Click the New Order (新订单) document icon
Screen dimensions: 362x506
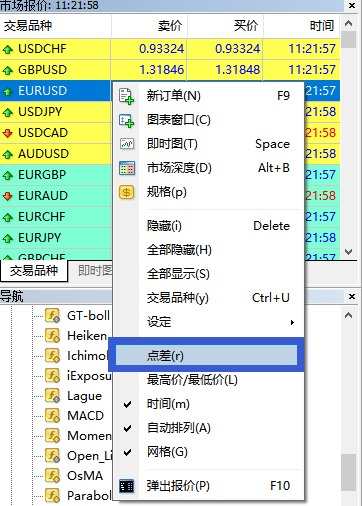pos(127,96)
